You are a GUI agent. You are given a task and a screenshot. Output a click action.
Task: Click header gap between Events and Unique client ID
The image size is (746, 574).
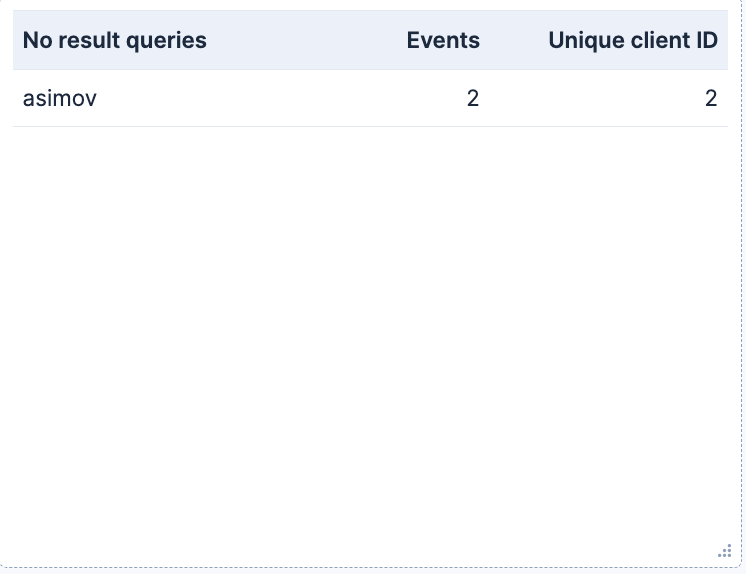514,40
